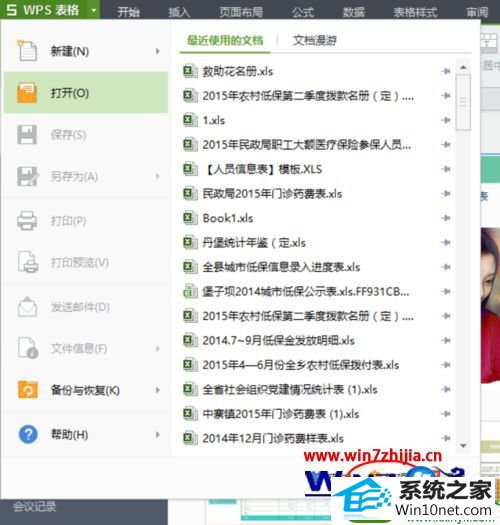This screenshot has width=500, height=525.
Task: Click the orange Open folder icon
Action: 27,93
